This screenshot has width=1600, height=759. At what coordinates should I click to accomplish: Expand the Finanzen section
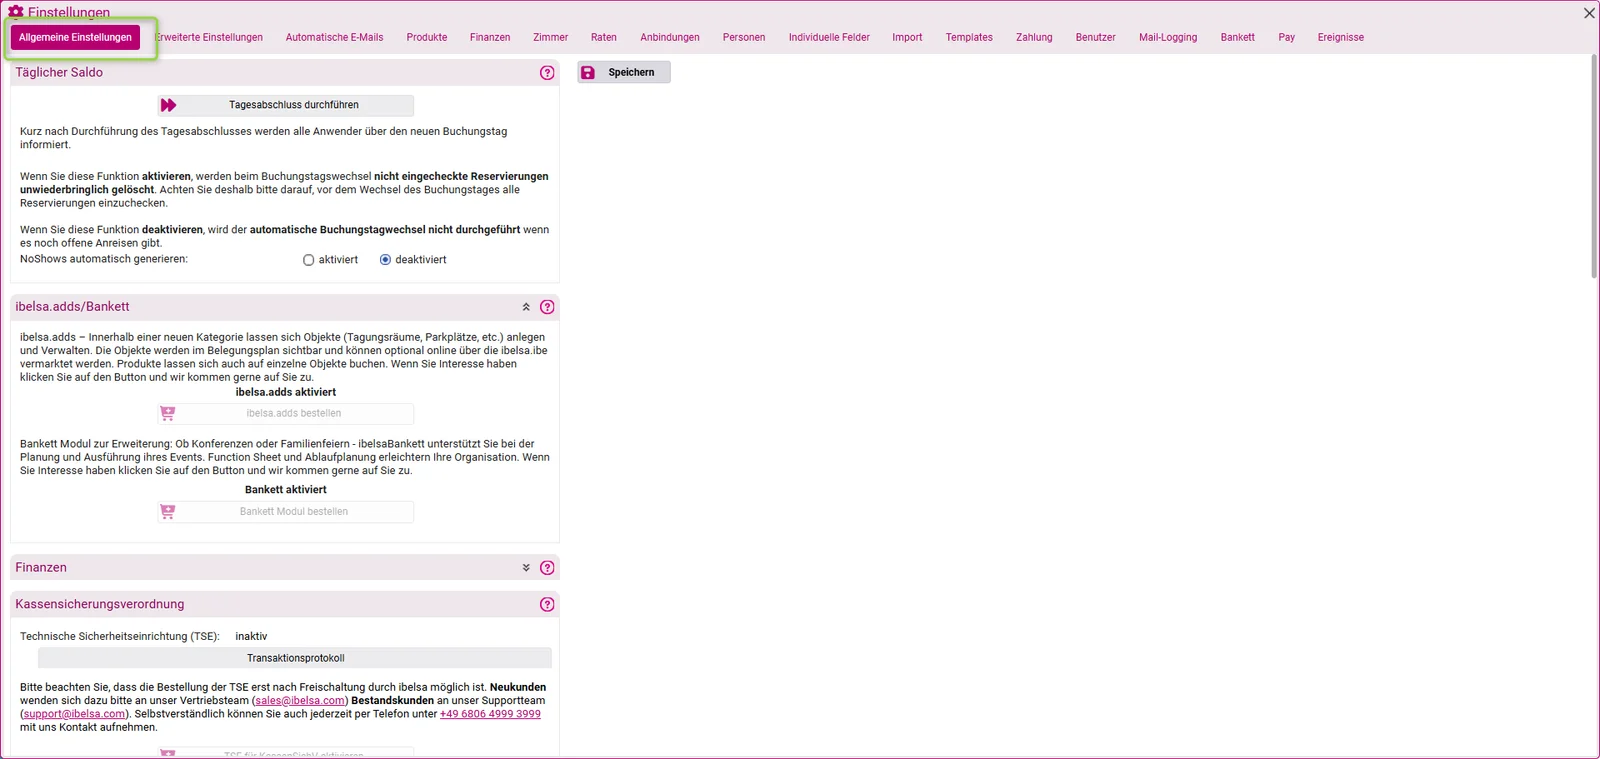[x=526, y=568]
